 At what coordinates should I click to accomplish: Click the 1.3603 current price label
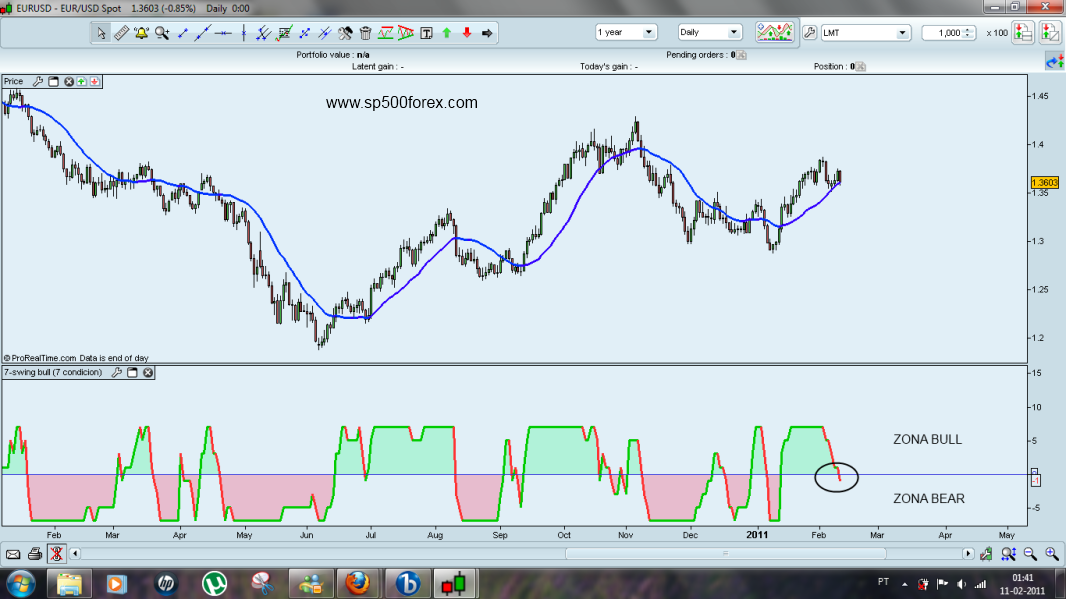(1045, 182)
